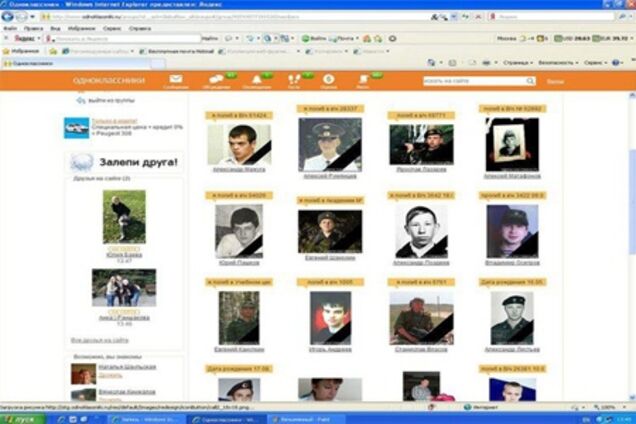Expand the Безопасность dropdown in IE command bar

pyautogui.click(x=557, y=61)
